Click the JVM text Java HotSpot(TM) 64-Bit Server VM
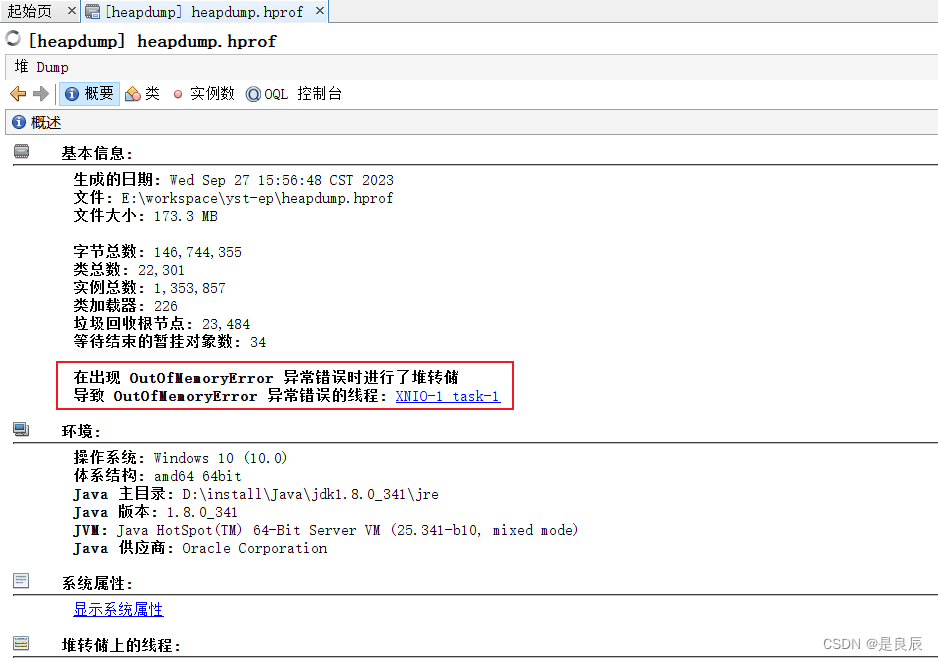Screen dimensions: 938x661 click(x=249, y=530)
